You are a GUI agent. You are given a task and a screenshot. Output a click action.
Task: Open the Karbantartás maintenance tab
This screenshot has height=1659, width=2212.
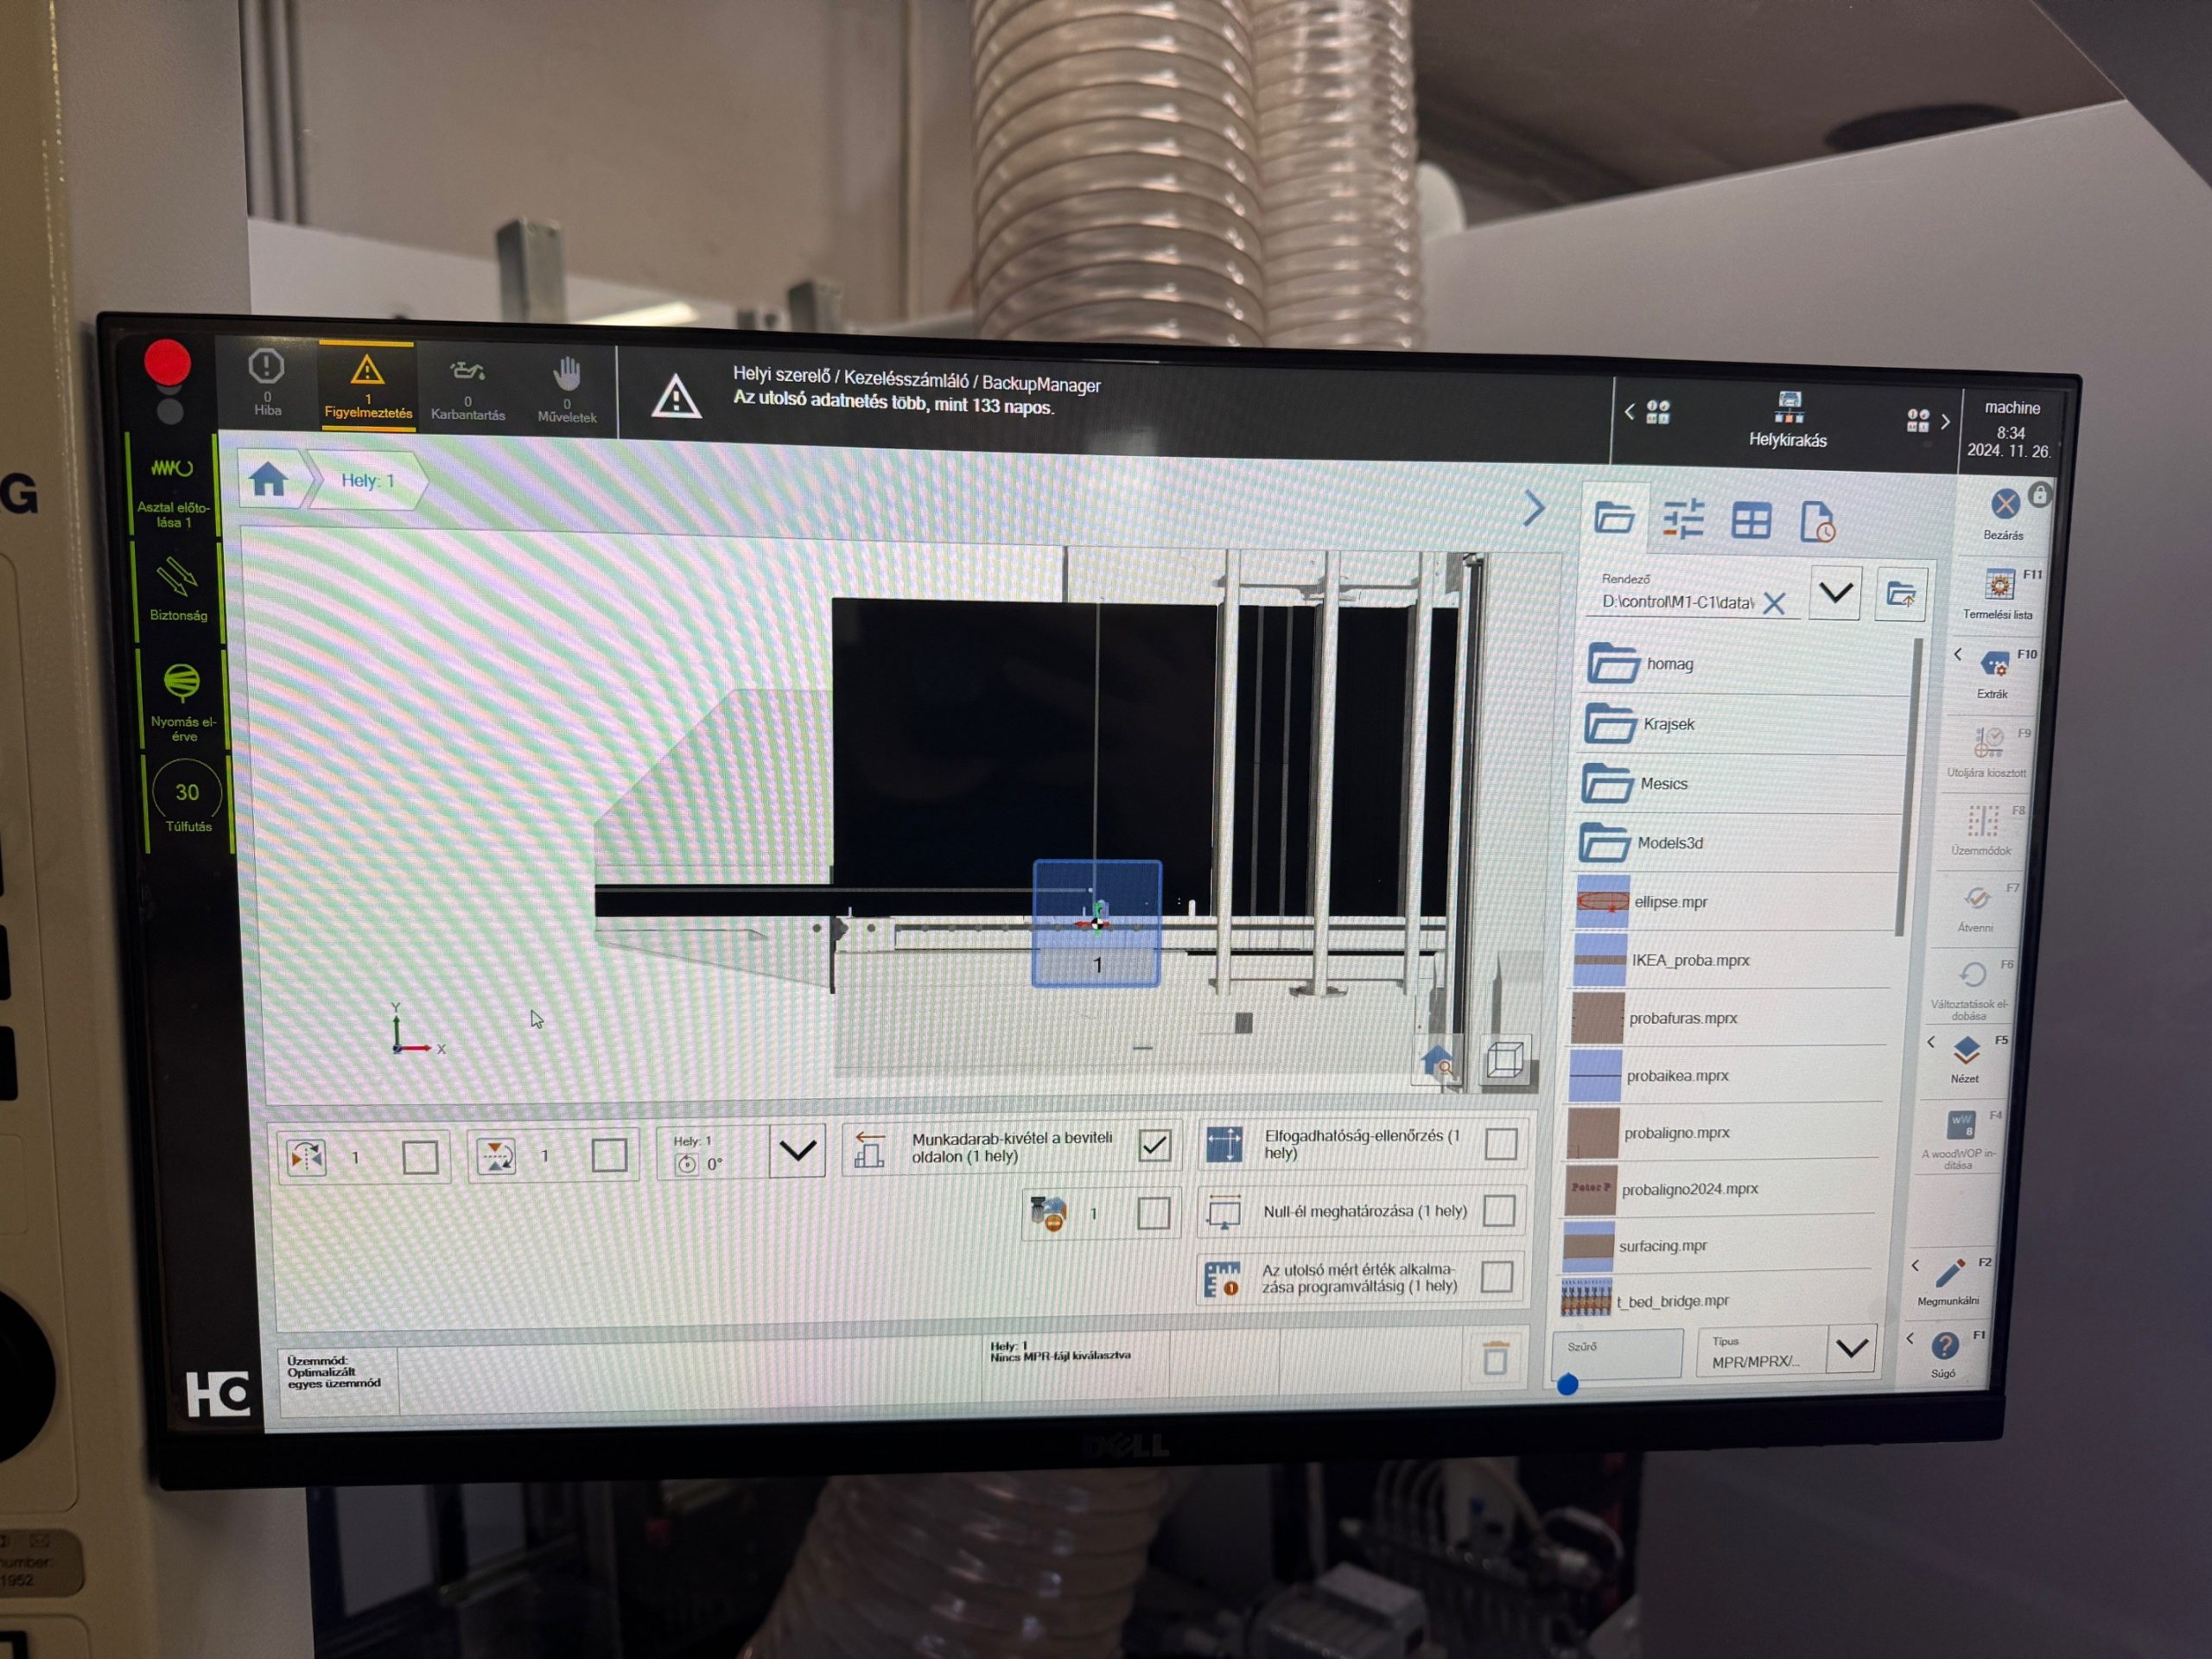tap(468, 390)
